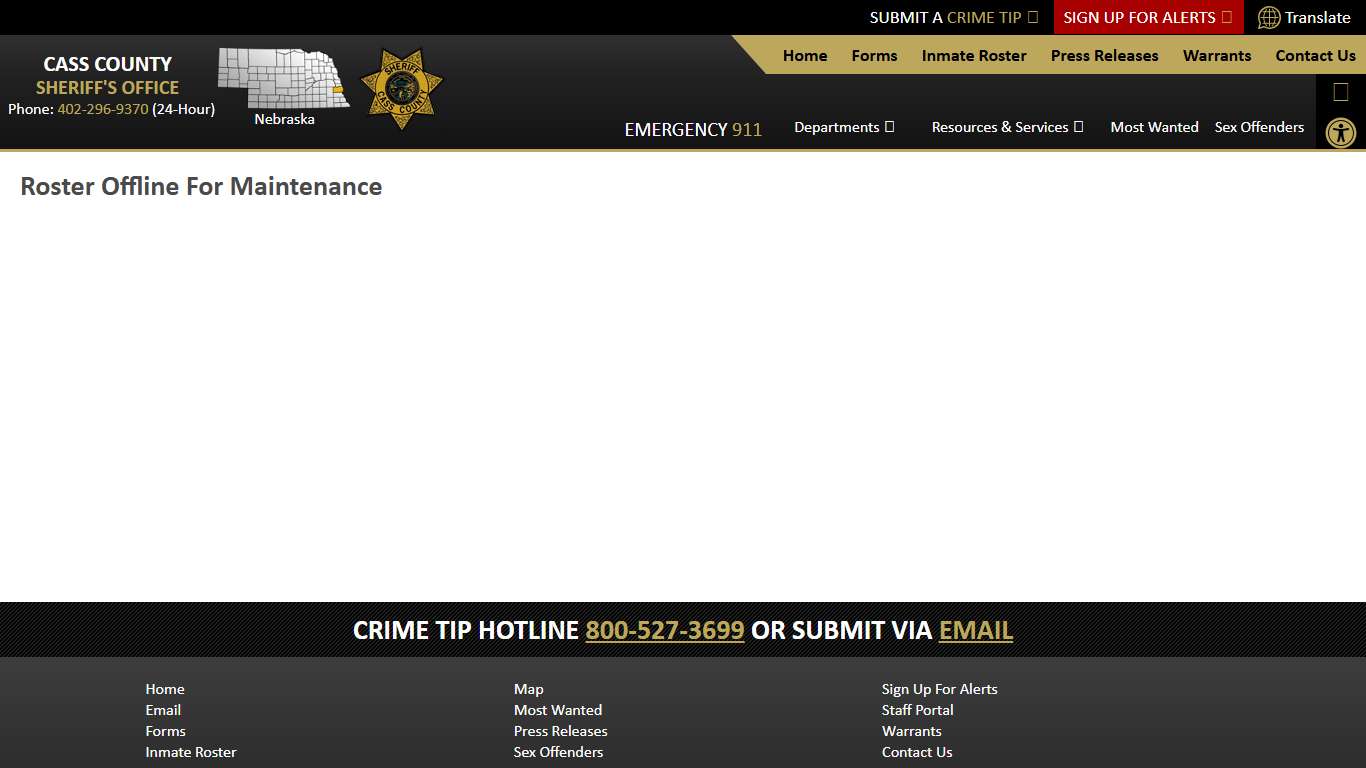
Task: Open the Most Wanted navigation item
Action: [x=1154, y=127]
